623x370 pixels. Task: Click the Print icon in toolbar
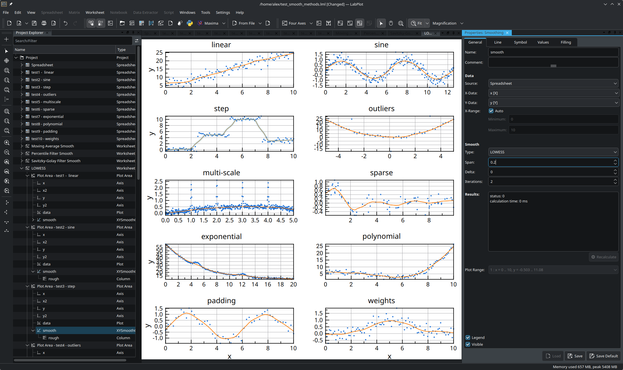(44, 23)
